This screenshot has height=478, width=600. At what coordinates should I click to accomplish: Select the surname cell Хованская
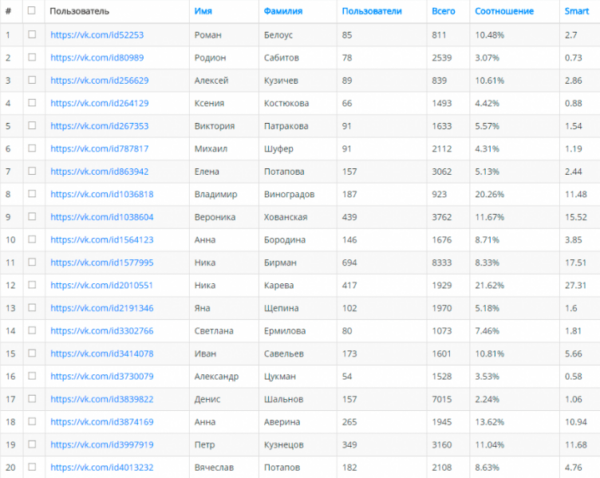(285, 217)
